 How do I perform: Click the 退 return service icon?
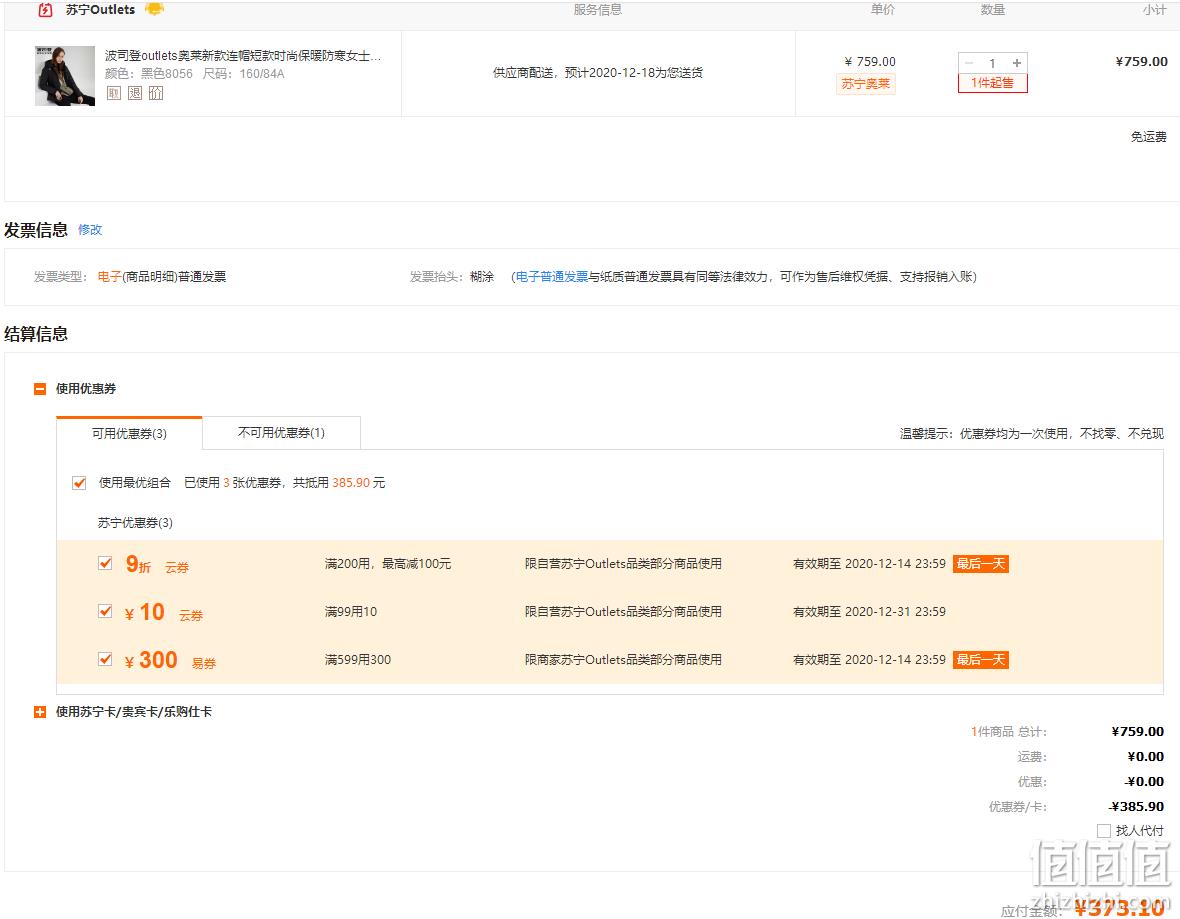click(x=135, y=93)
